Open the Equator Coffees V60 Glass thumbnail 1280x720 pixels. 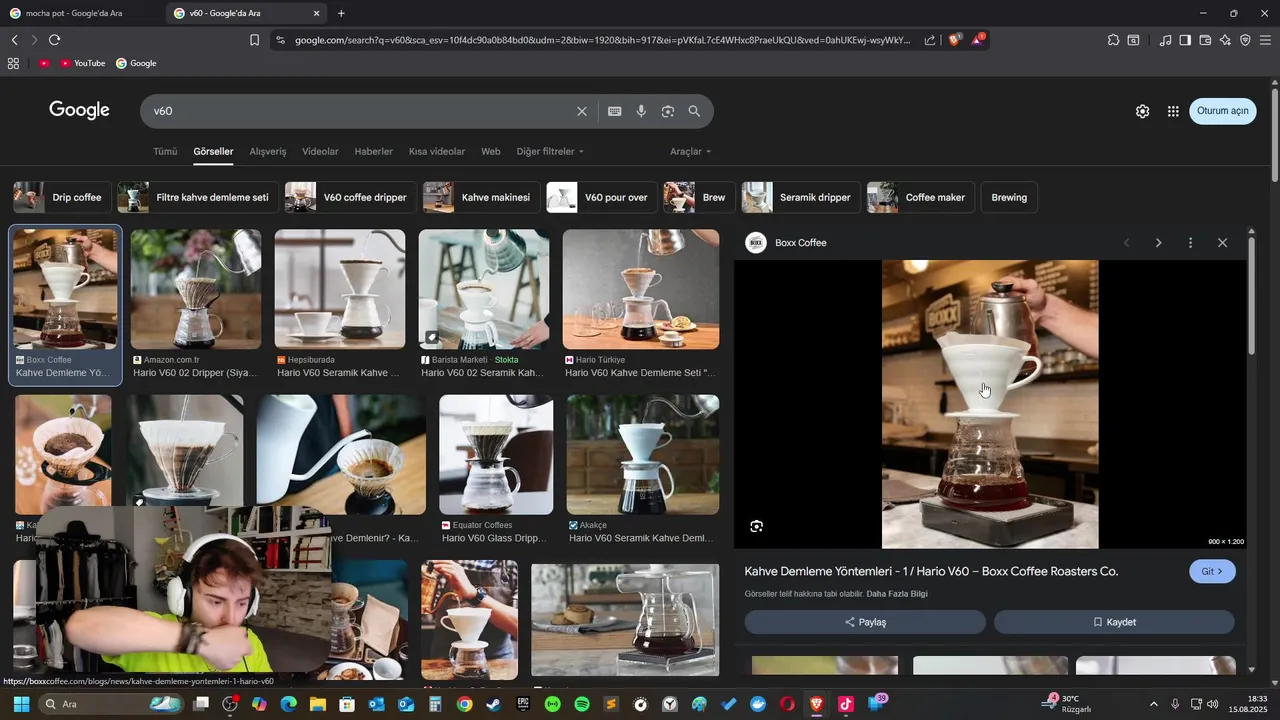[x=496, y=454]
